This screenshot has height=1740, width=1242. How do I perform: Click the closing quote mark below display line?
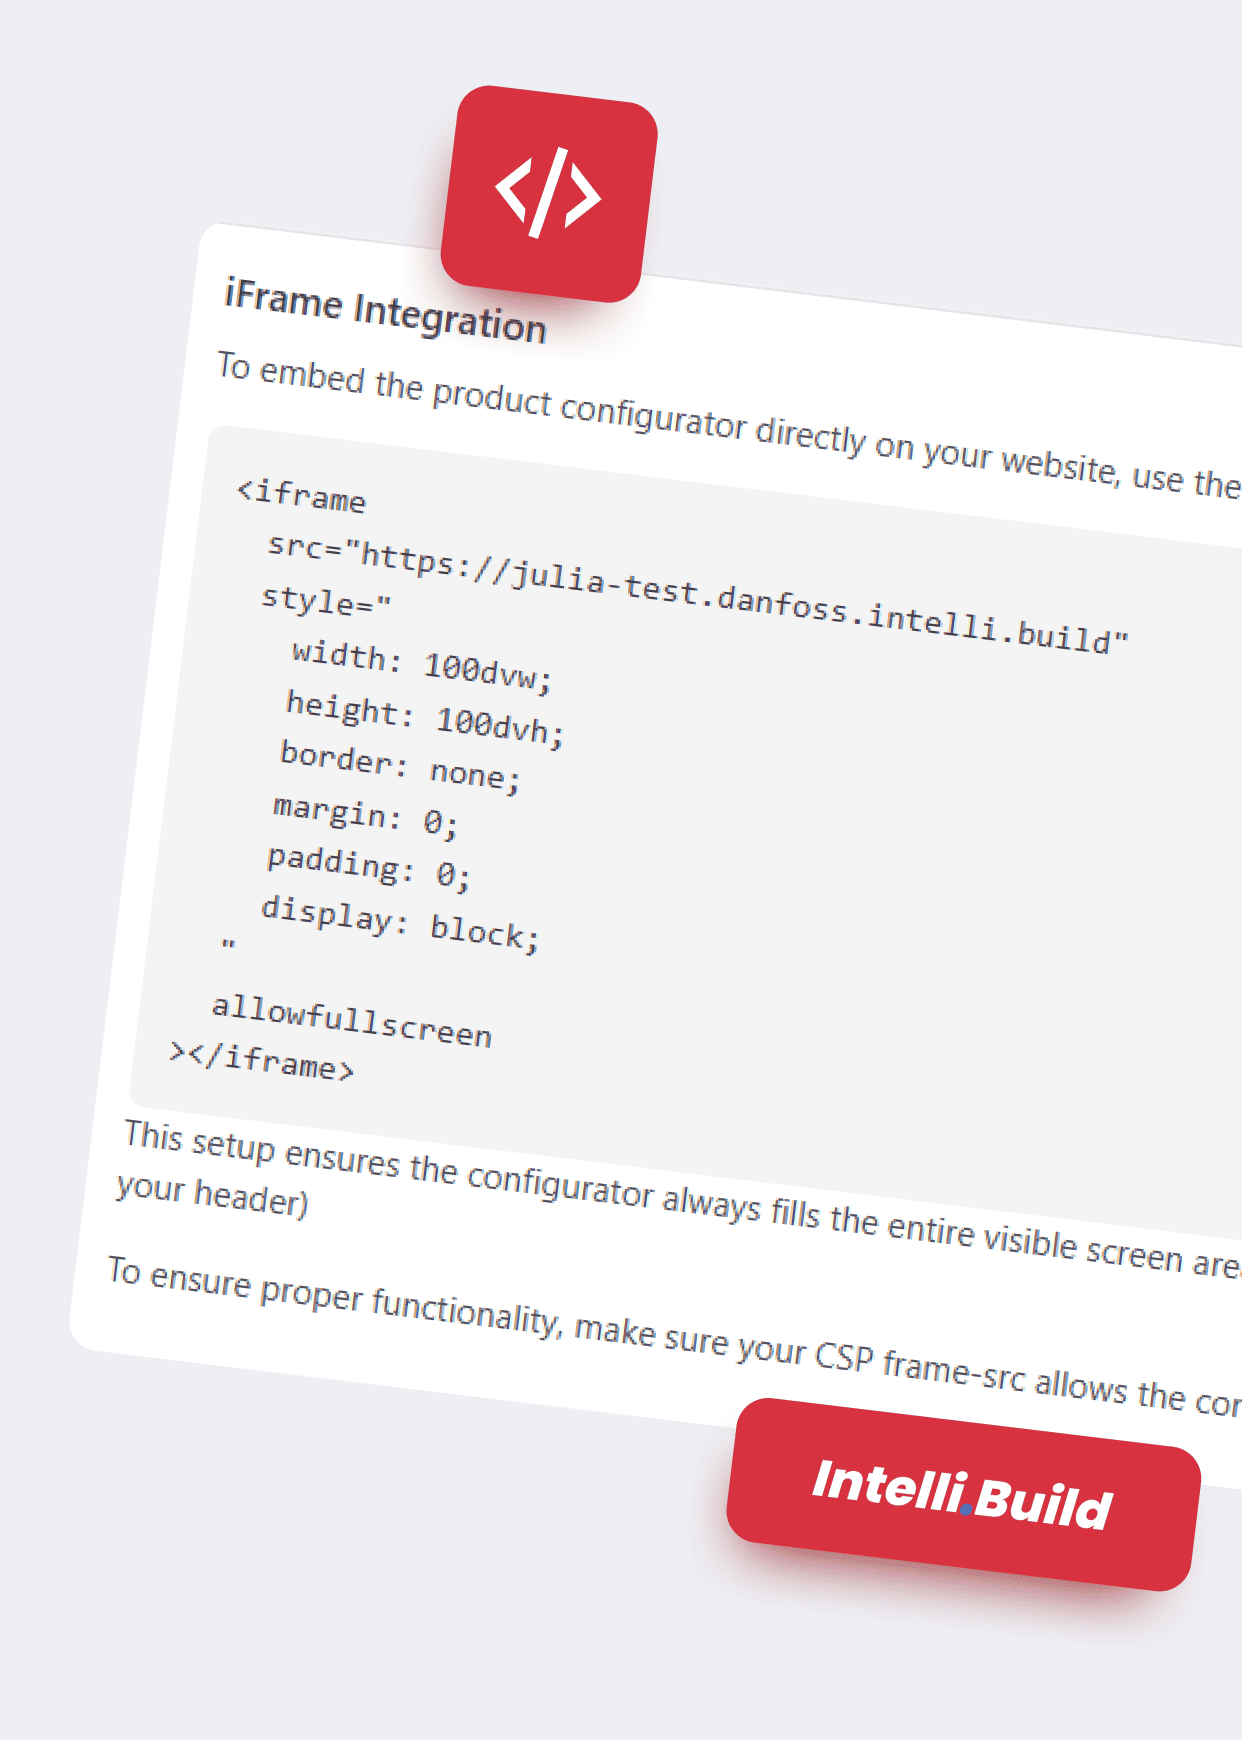tap(228, 943)
